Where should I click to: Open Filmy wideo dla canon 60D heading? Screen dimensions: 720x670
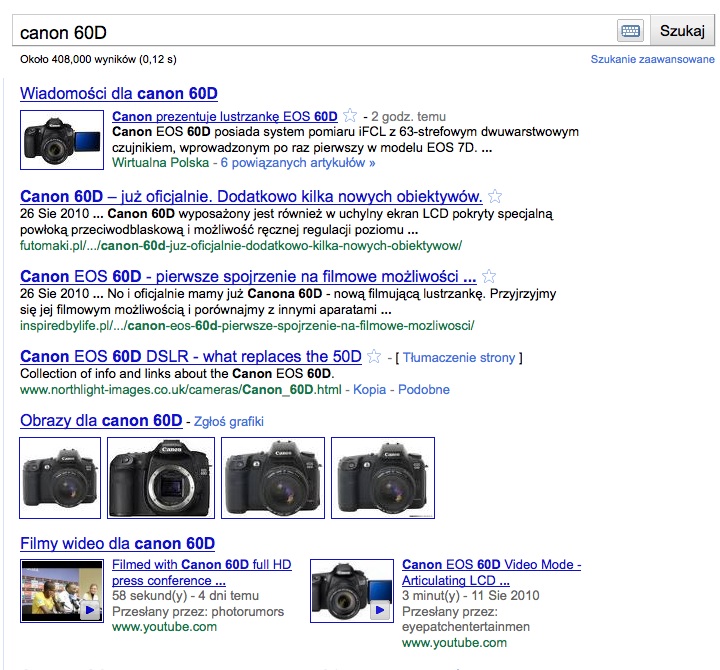(x=118, y=543)
